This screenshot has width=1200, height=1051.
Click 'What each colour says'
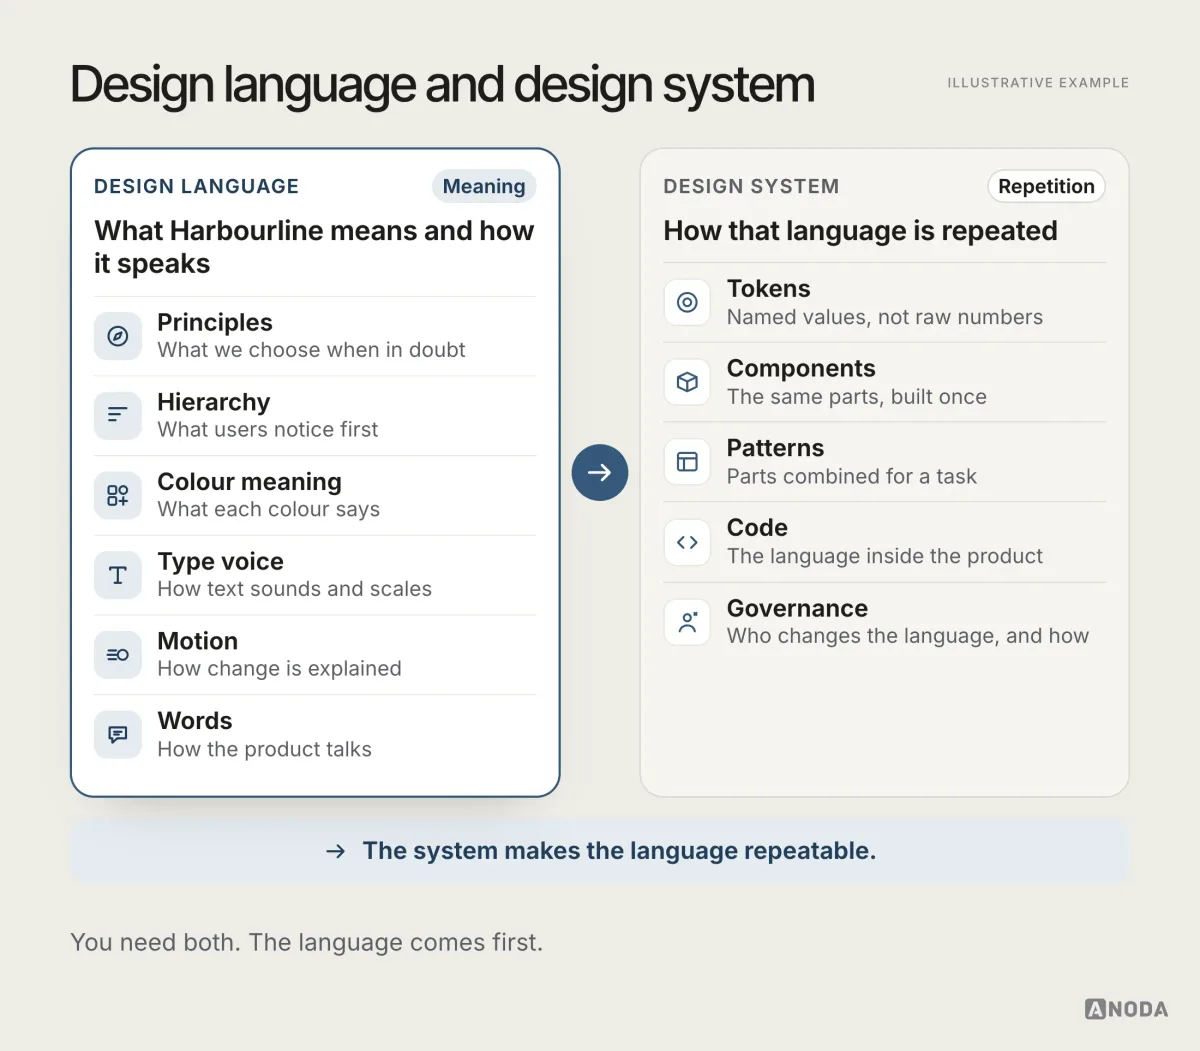pos(269,510)
